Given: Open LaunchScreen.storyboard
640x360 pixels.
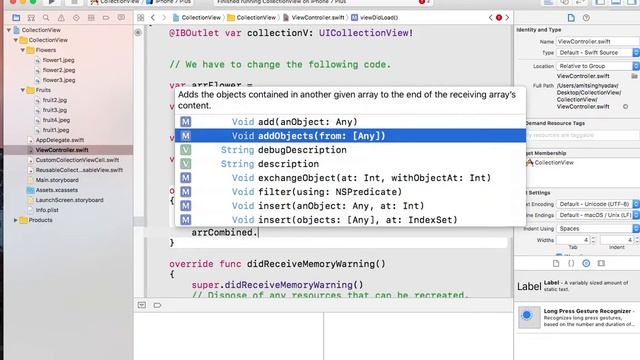Looking at the screenshot, I should 69,200.
